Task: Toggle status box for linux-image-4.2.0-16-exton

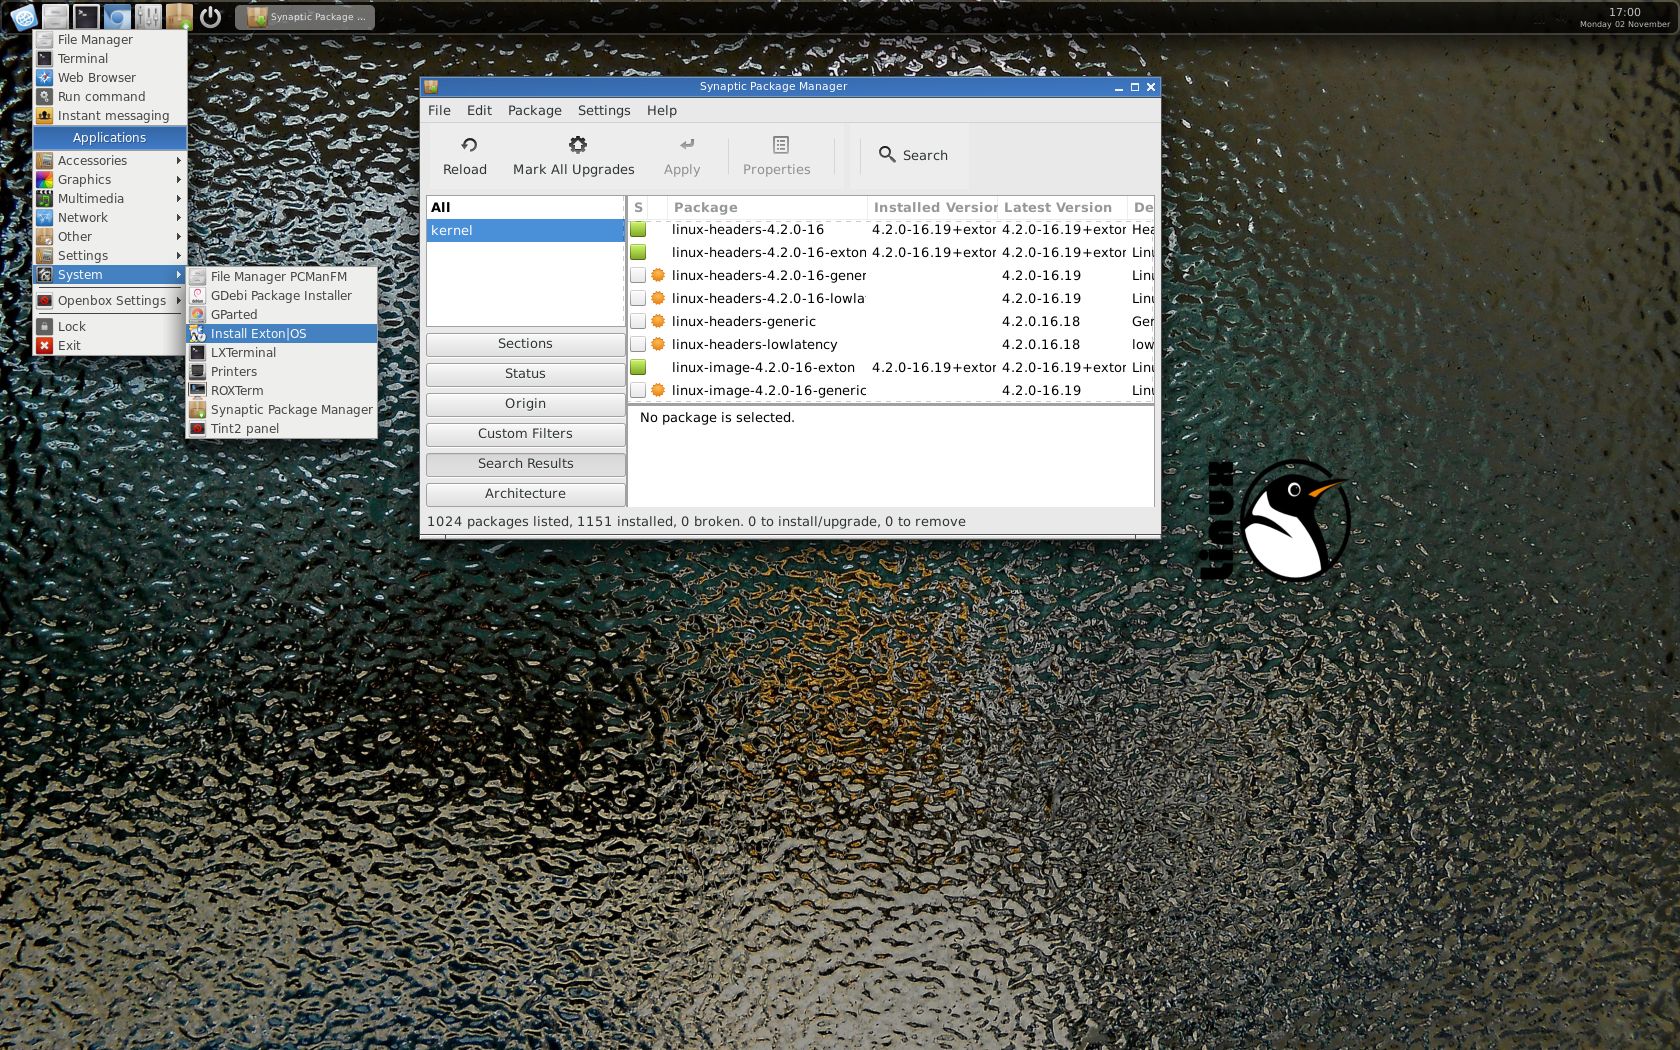Action: [x=638, y=368]
